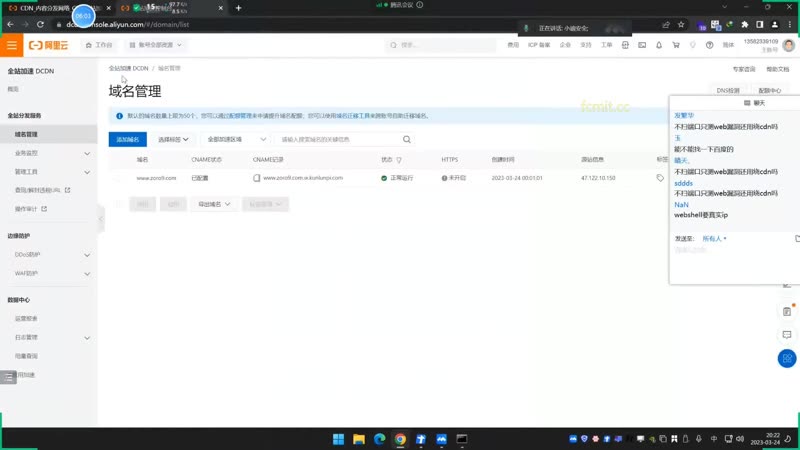
Task: Click the floating chat feedback icon
Action: (787, 335)
